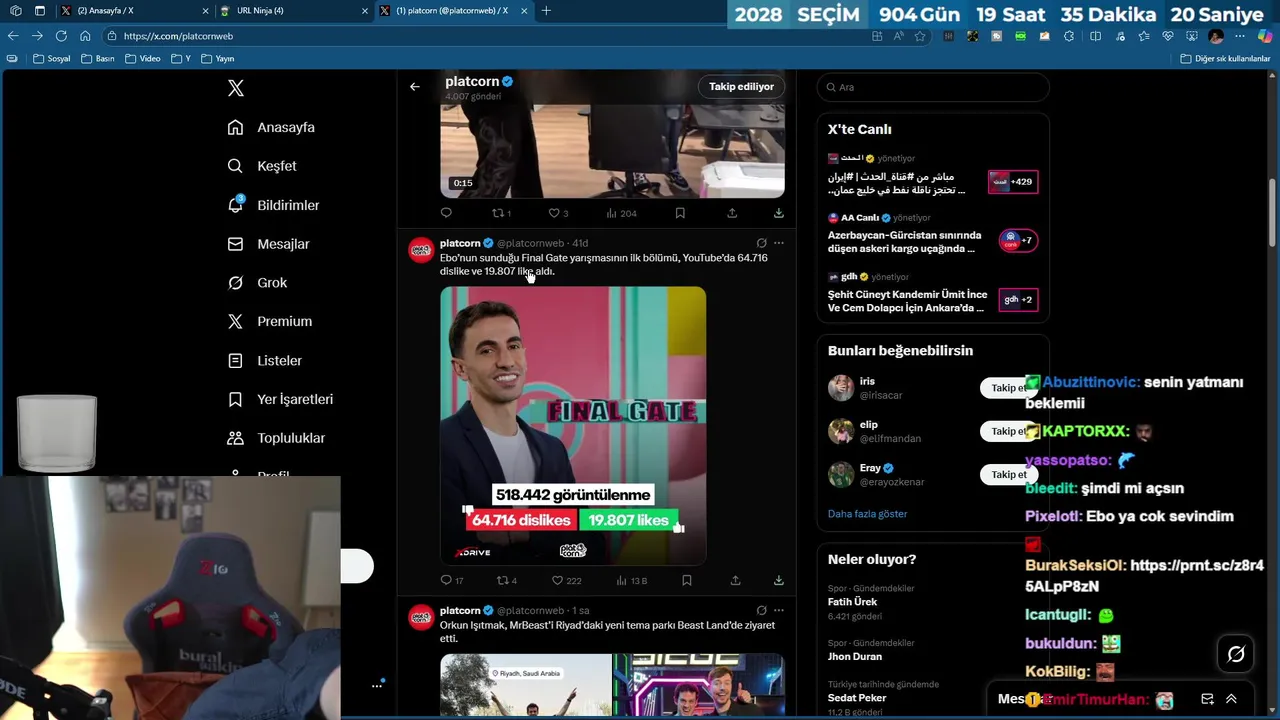Open the Video bookmarks folder
Screen dimensions: 1280x720
pos(142,59)
